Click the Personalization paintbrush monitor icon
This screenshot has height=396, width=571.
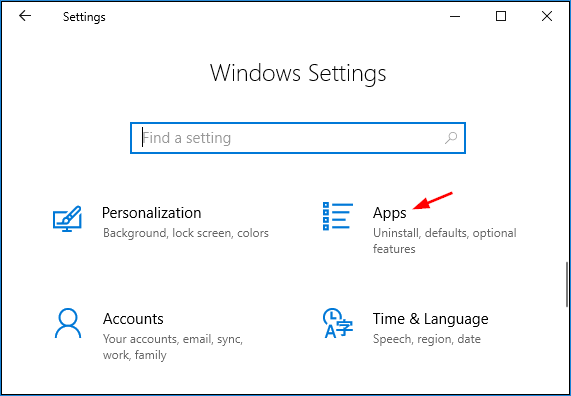[67, 219]
